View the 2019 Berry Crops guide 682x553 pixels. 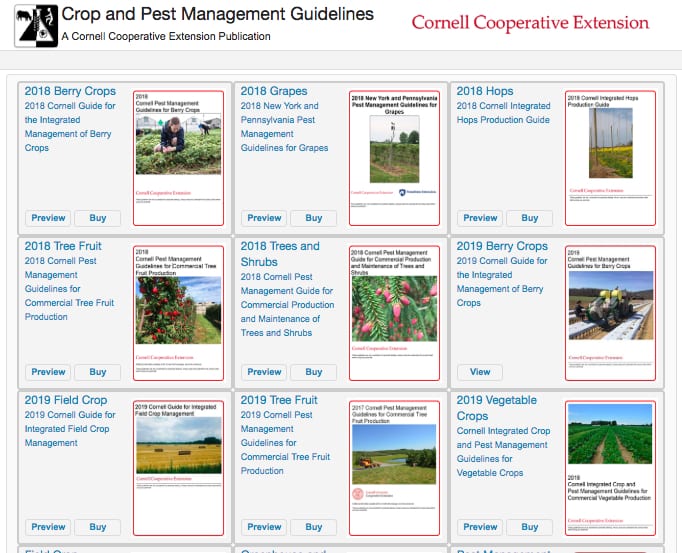click(480, 372)
